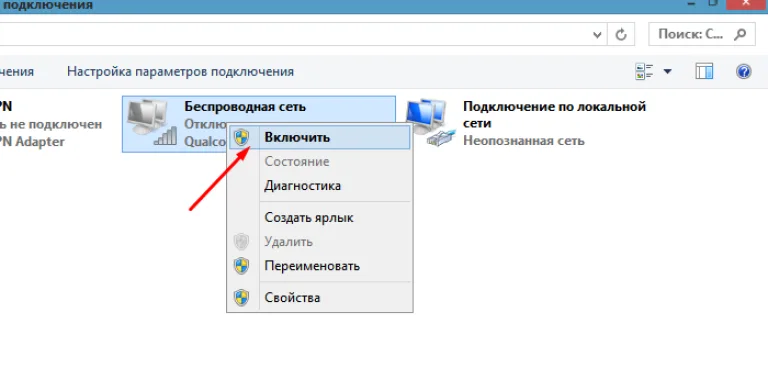Select the Подключение по локальной сети icon
The width and height of the screenshot is (768, 379).
coord(431,122)
